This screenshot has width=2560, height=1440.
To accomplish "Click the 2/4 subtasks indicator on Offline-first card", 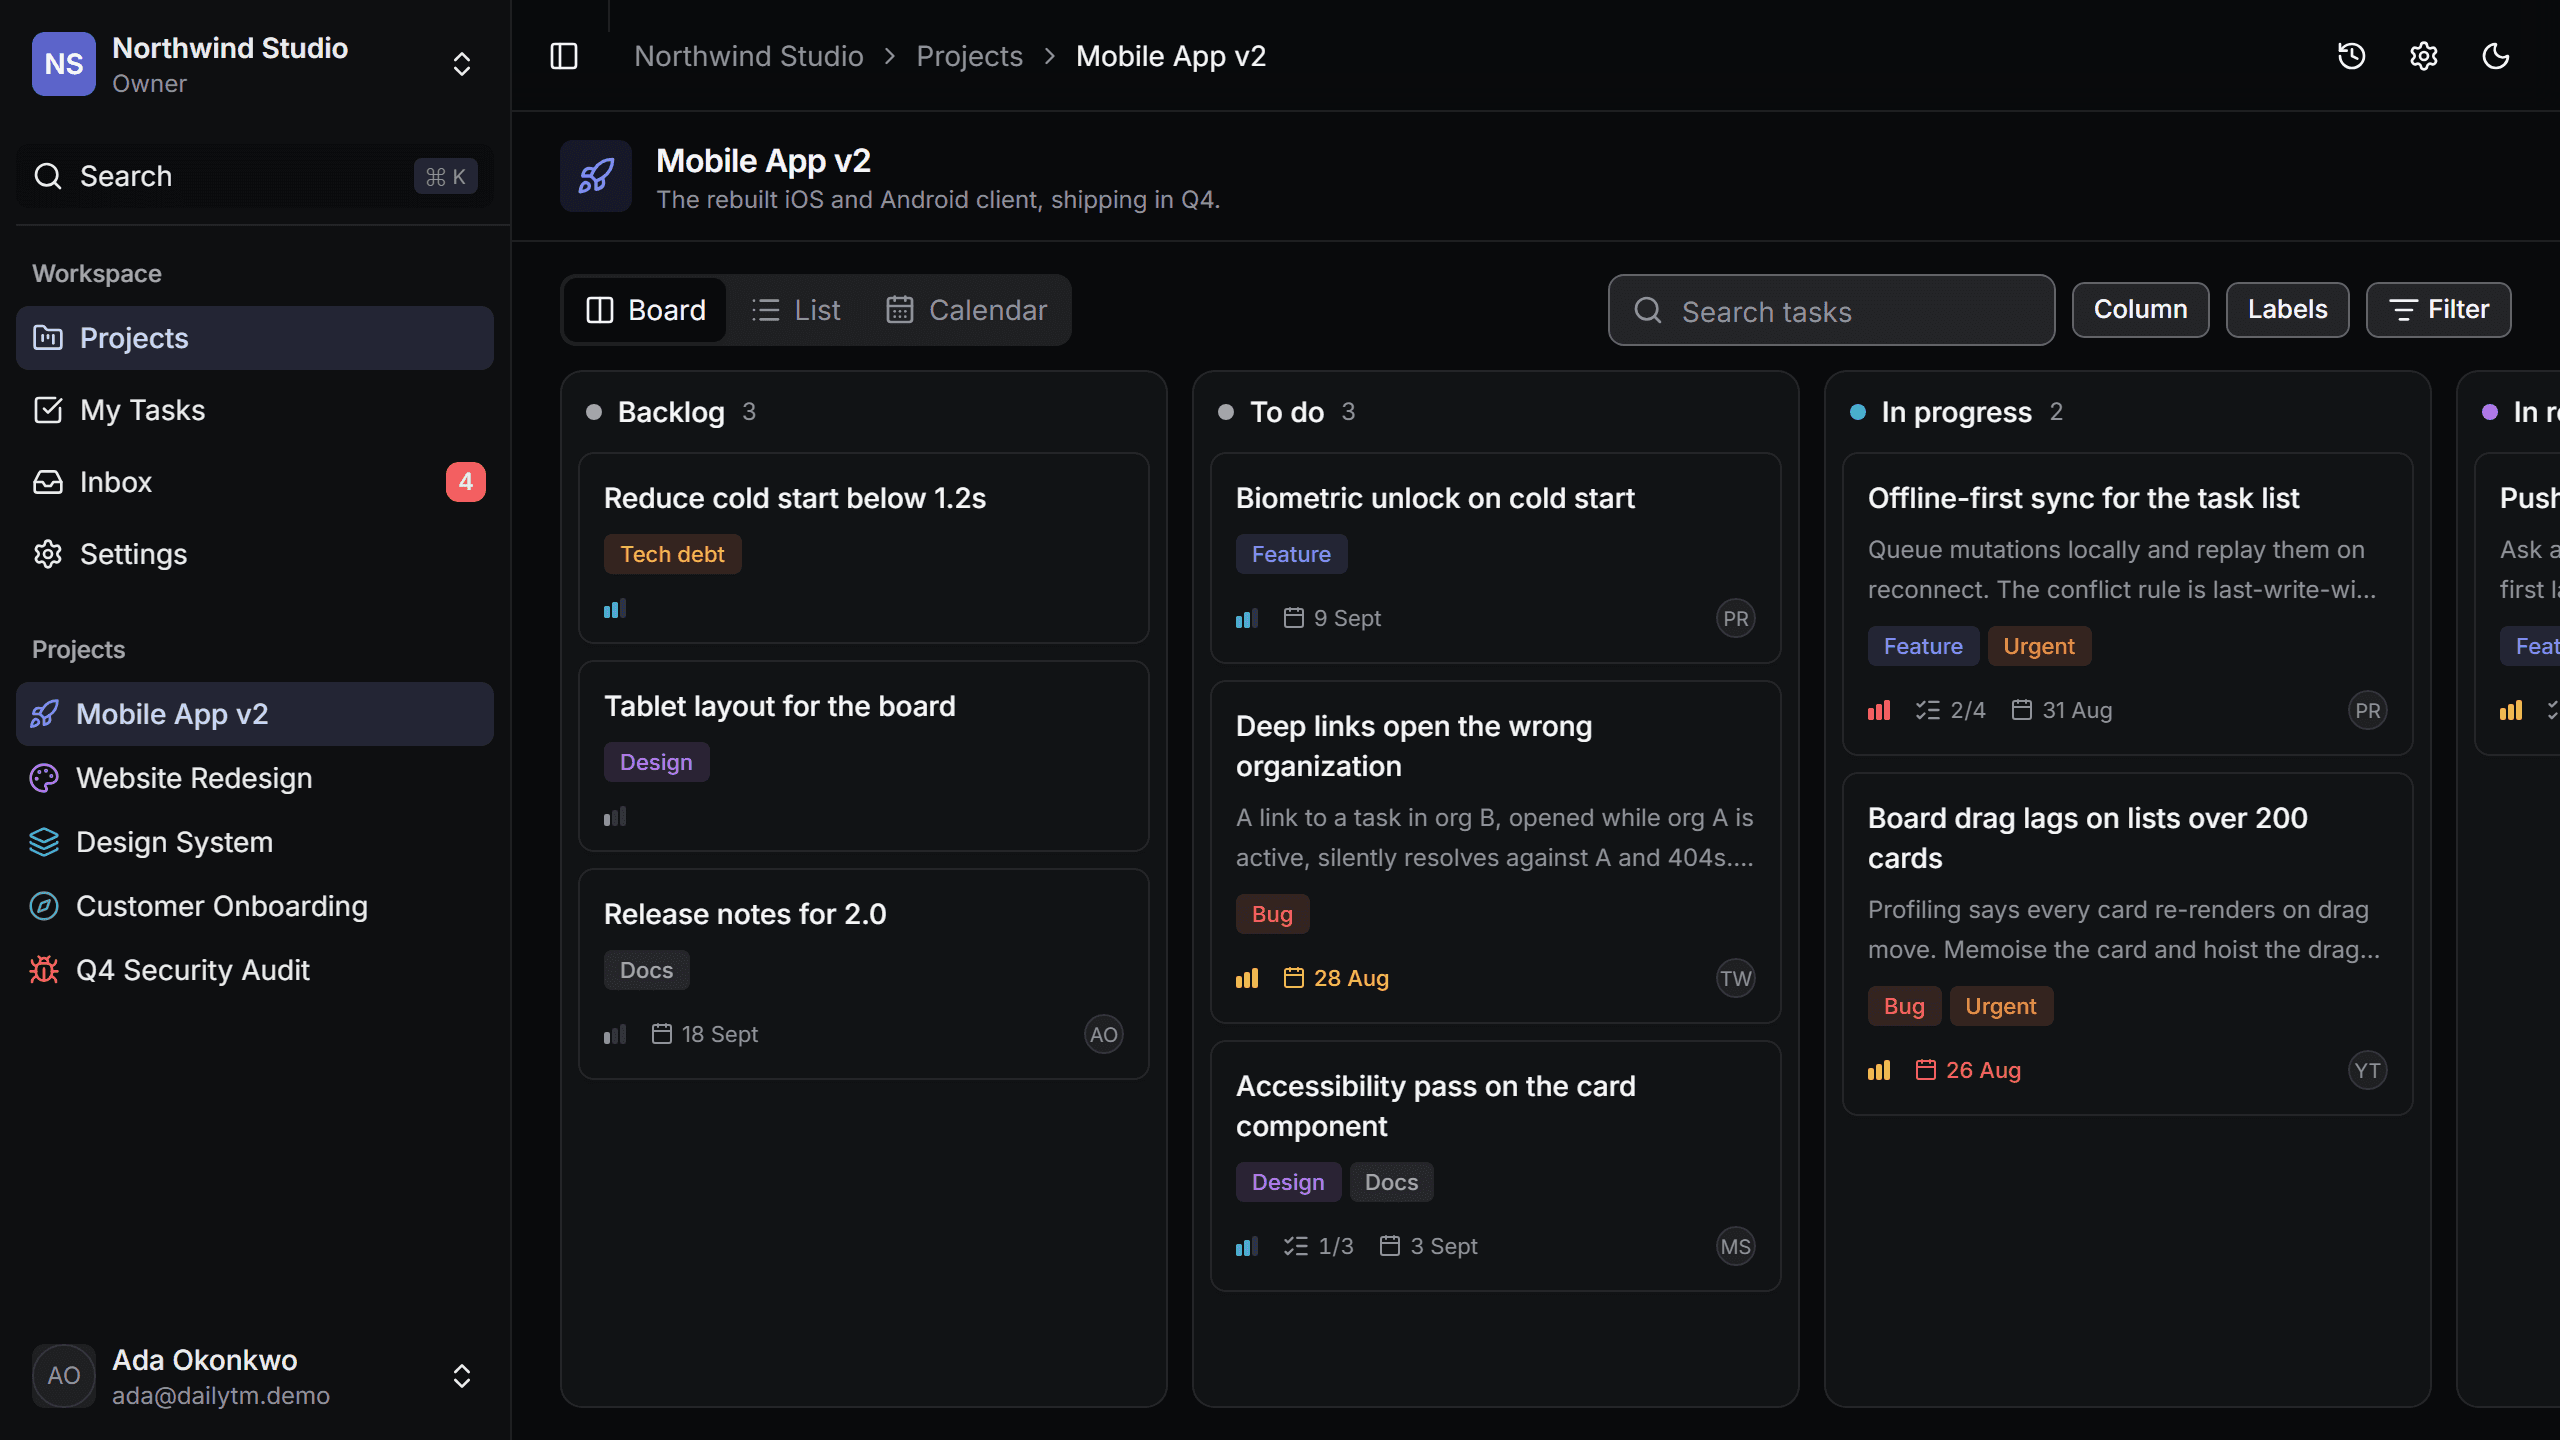I will click(x=1950, y=710).
